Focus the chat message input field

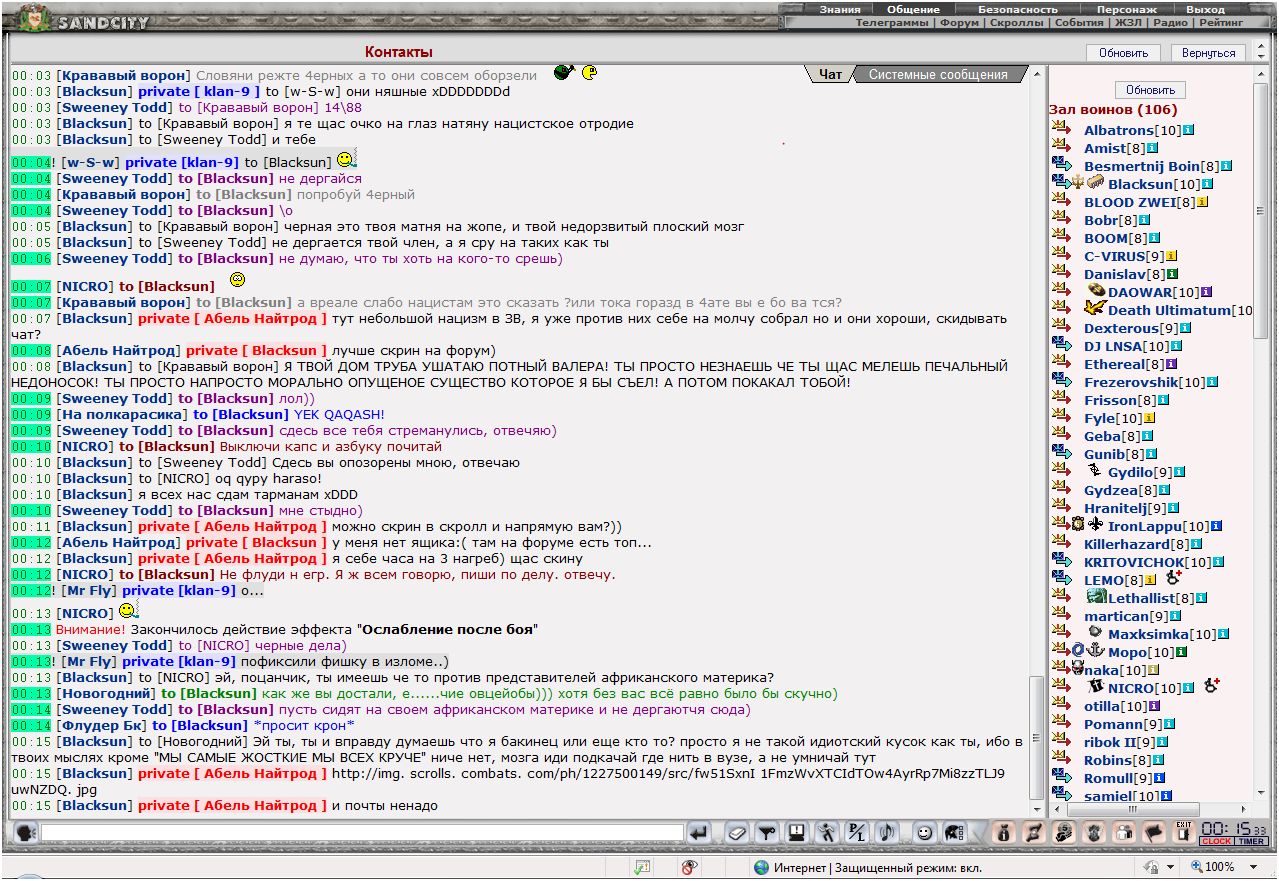[362, 832]
